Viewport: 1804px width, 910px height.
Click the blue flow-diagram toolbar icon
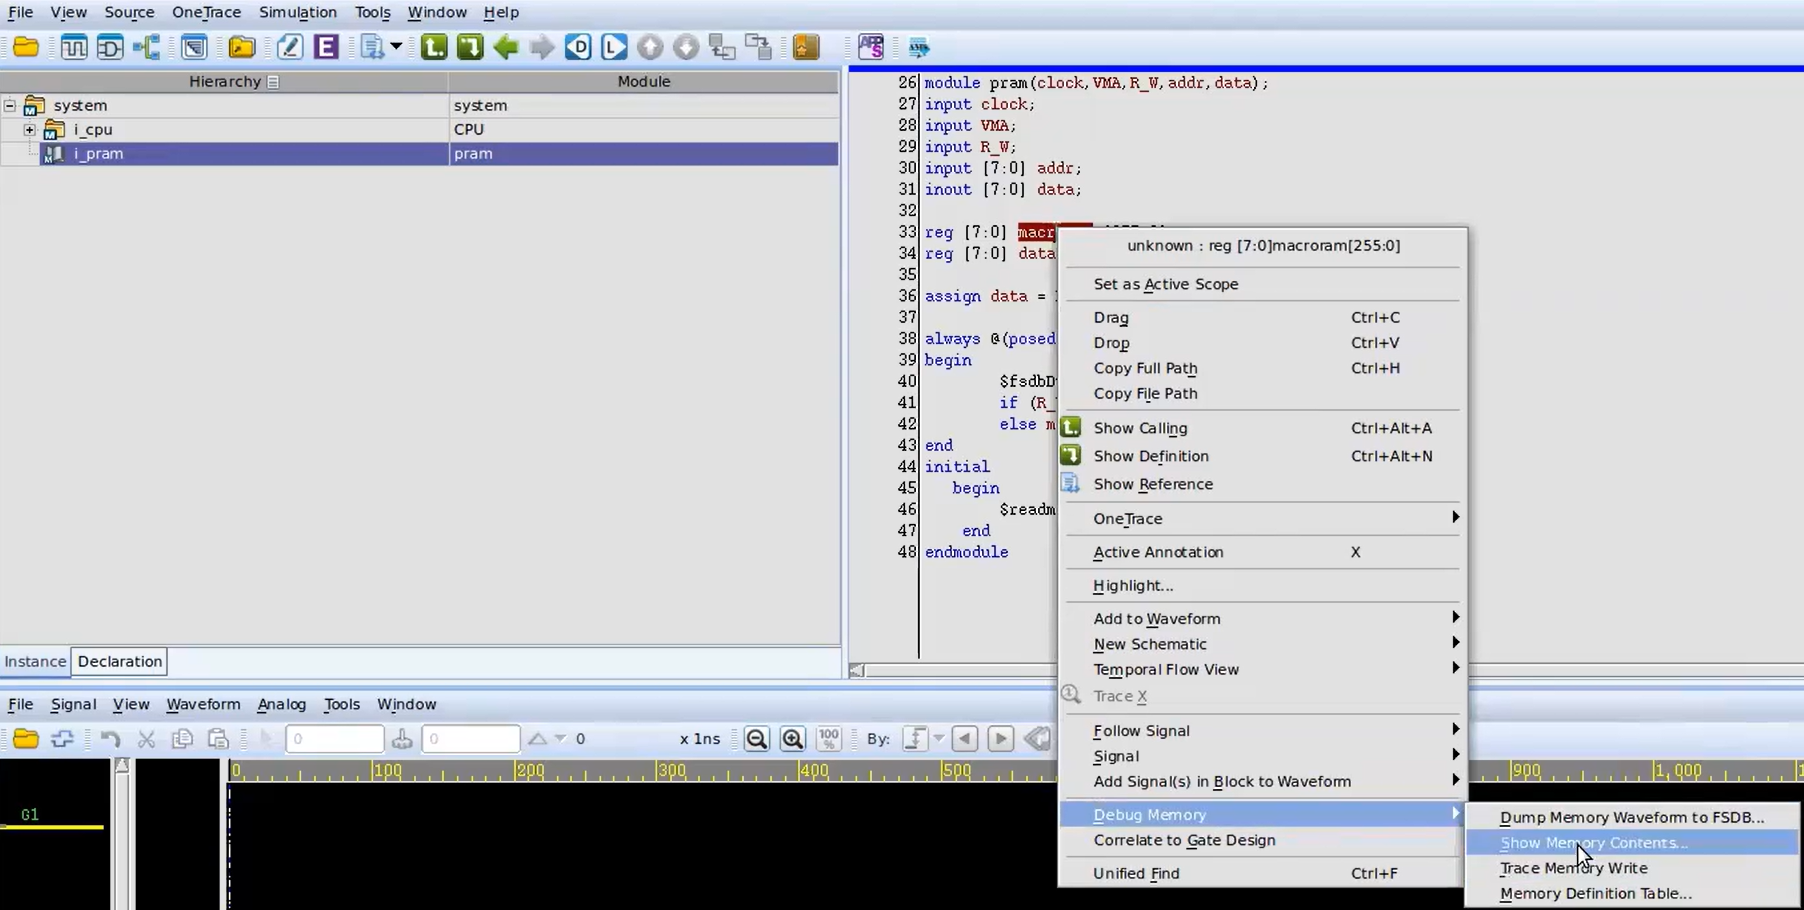pos(147,47)
